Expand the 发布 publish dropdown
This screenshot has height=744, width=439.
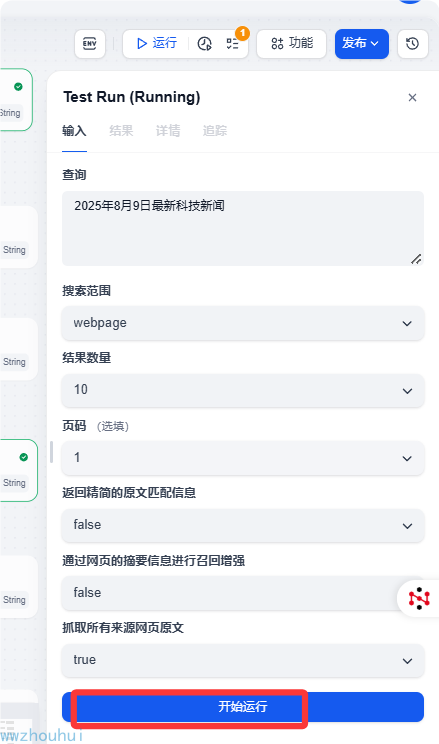click(x=362, y=44)
